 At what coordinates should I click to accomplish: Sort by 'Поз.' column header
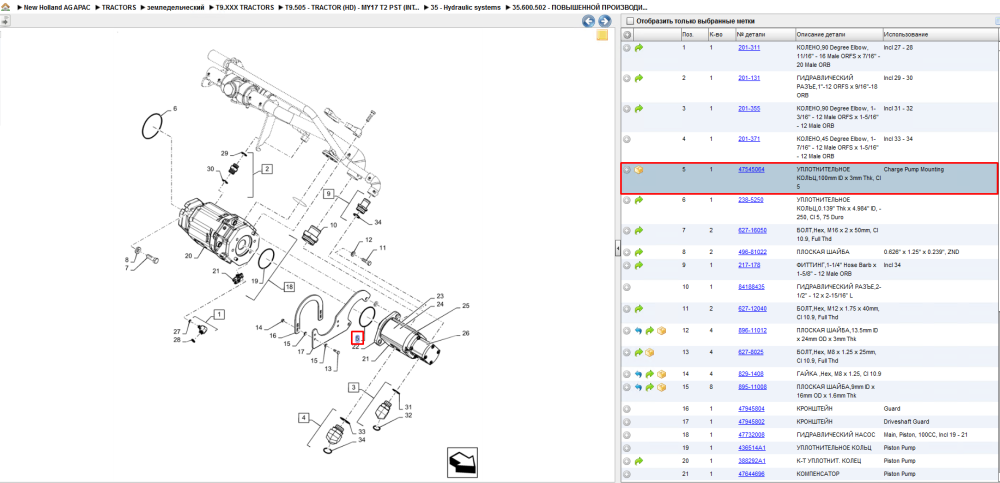(x=693, y=34)
